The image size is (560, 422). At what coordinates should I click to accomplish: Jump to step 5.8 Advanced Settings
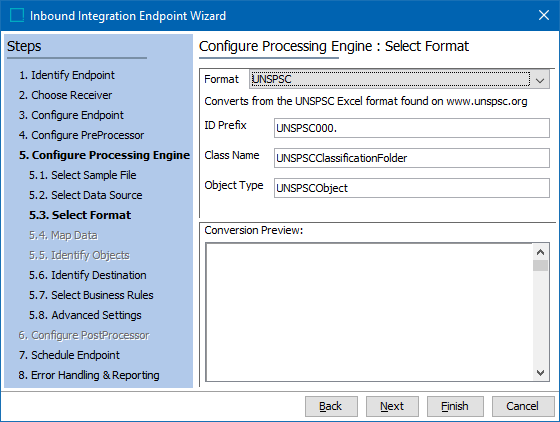pos(85,315)
